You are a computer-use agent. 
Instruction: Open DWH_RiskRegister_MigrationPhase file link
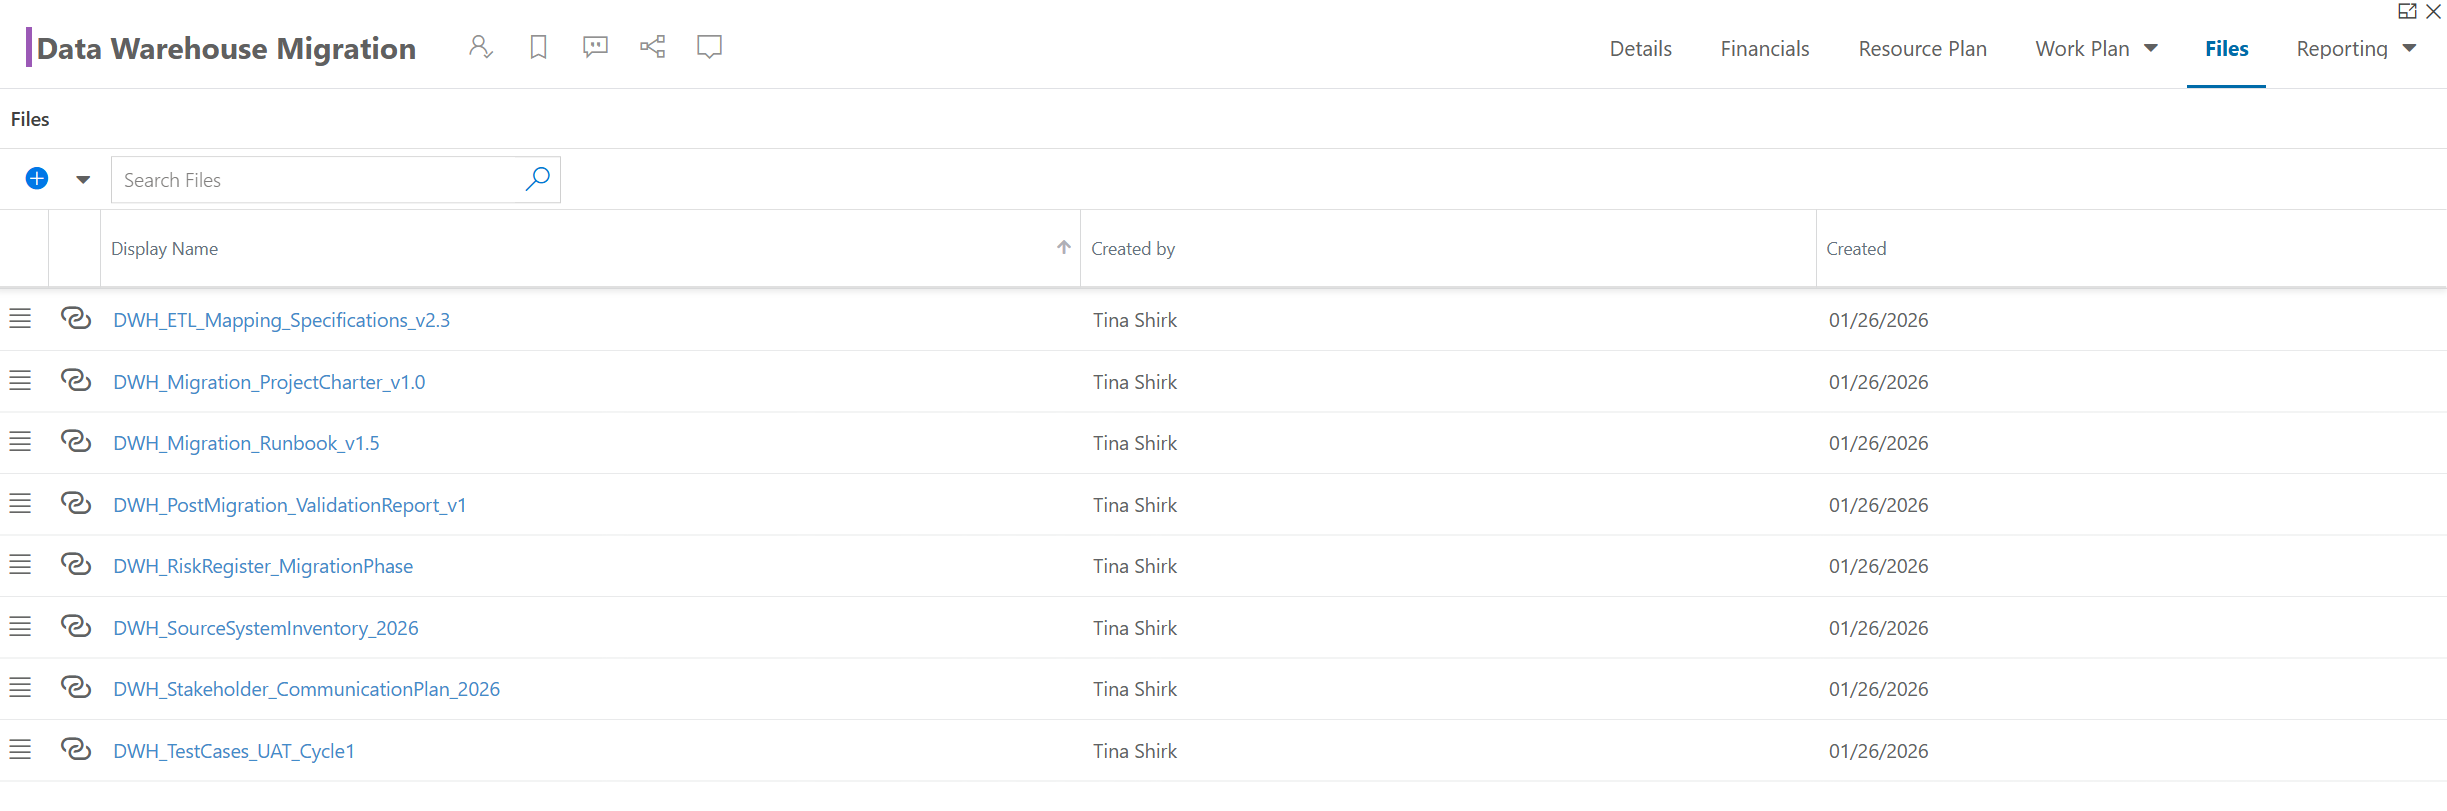click(x=263, y=566)
